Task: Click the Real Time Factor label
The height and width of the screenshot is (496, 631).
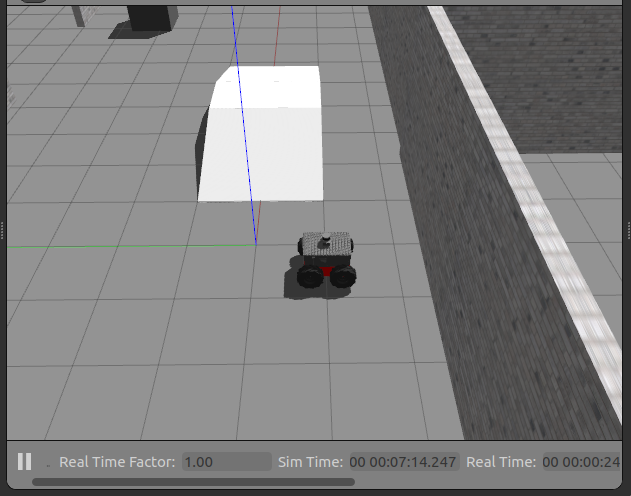Action: click(117, 462)
